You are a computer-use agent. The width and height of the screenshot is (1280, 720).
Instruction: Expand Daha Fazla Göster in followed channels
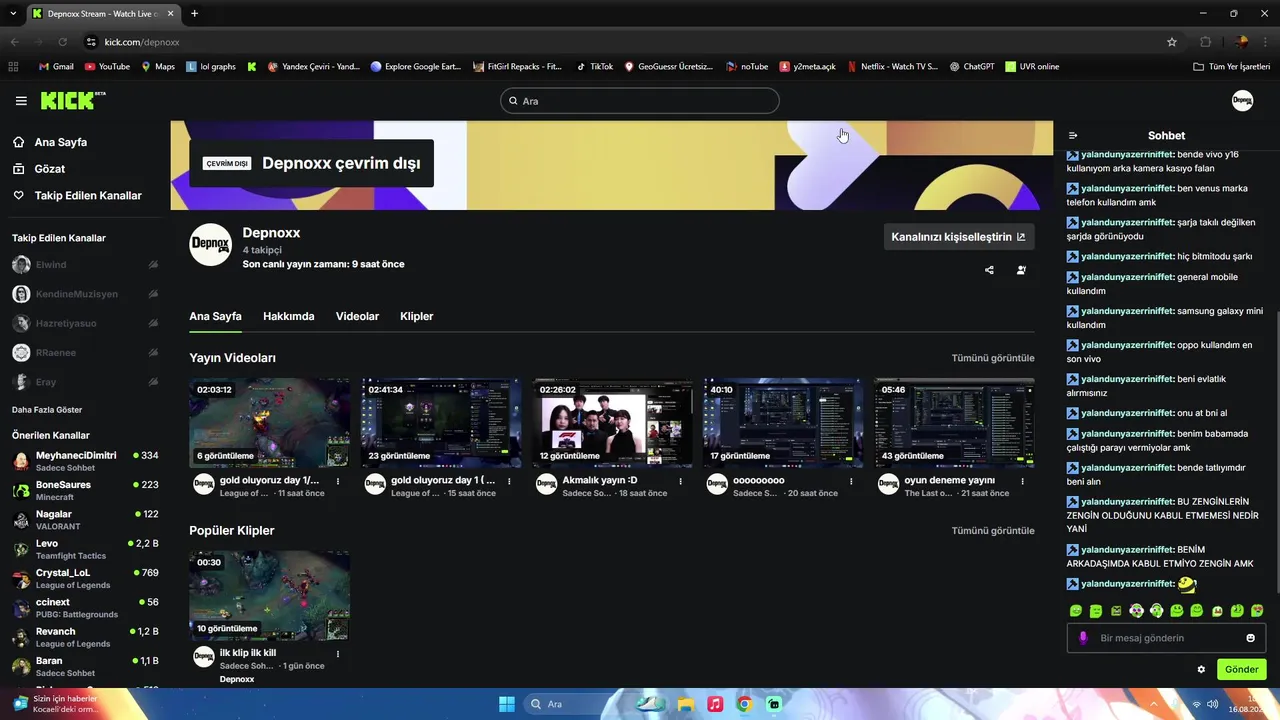pos(47,410)
